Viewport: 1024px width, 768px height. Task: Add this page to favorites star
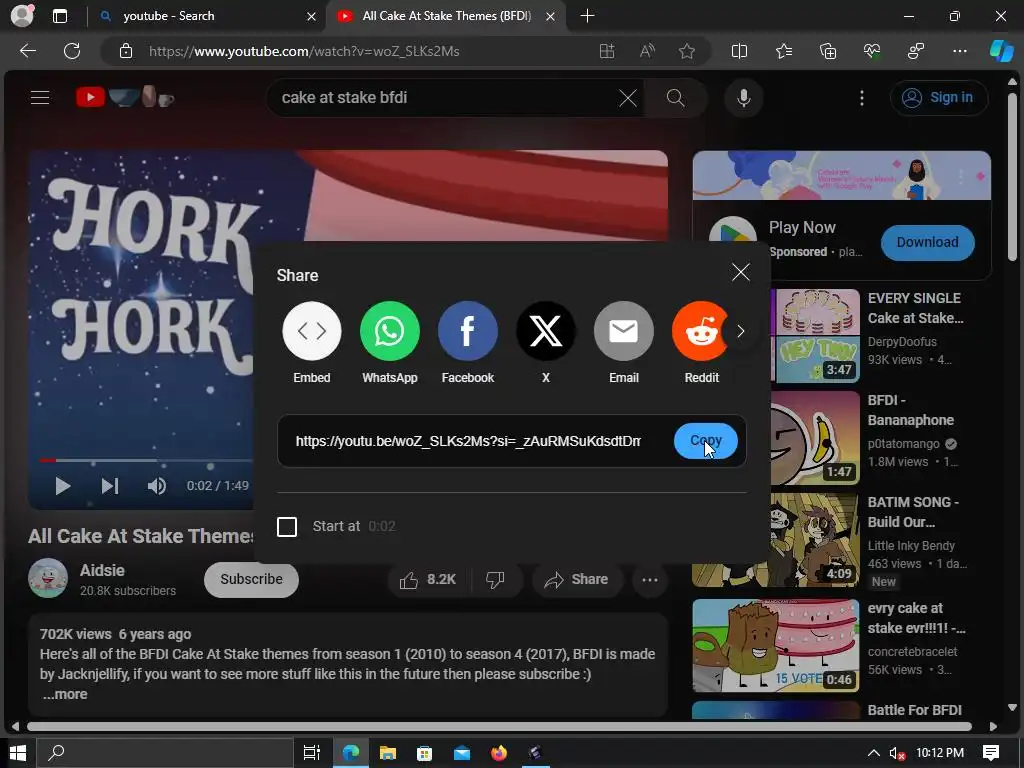[686, 51]
